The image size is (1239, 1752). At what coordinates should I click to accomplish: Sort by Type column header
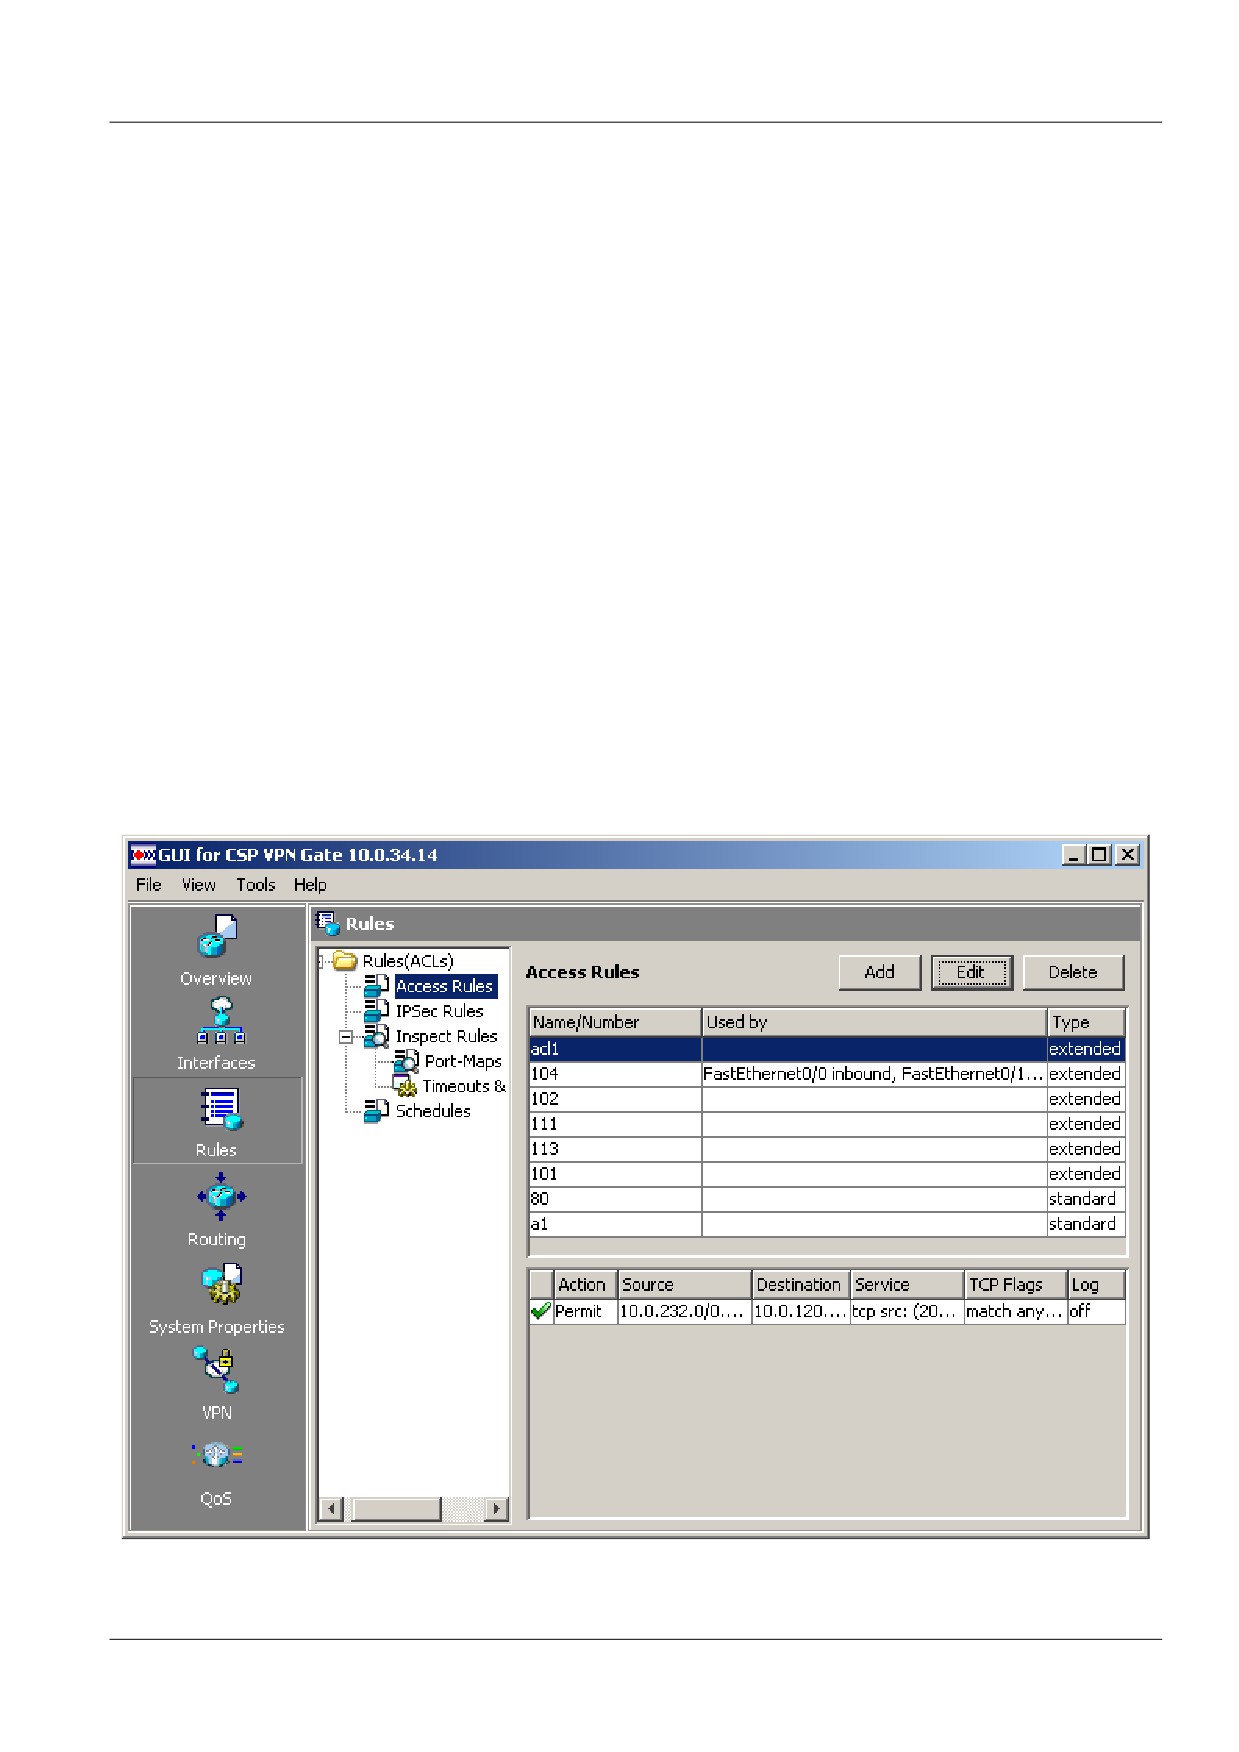click(x=1086, y=1022)
